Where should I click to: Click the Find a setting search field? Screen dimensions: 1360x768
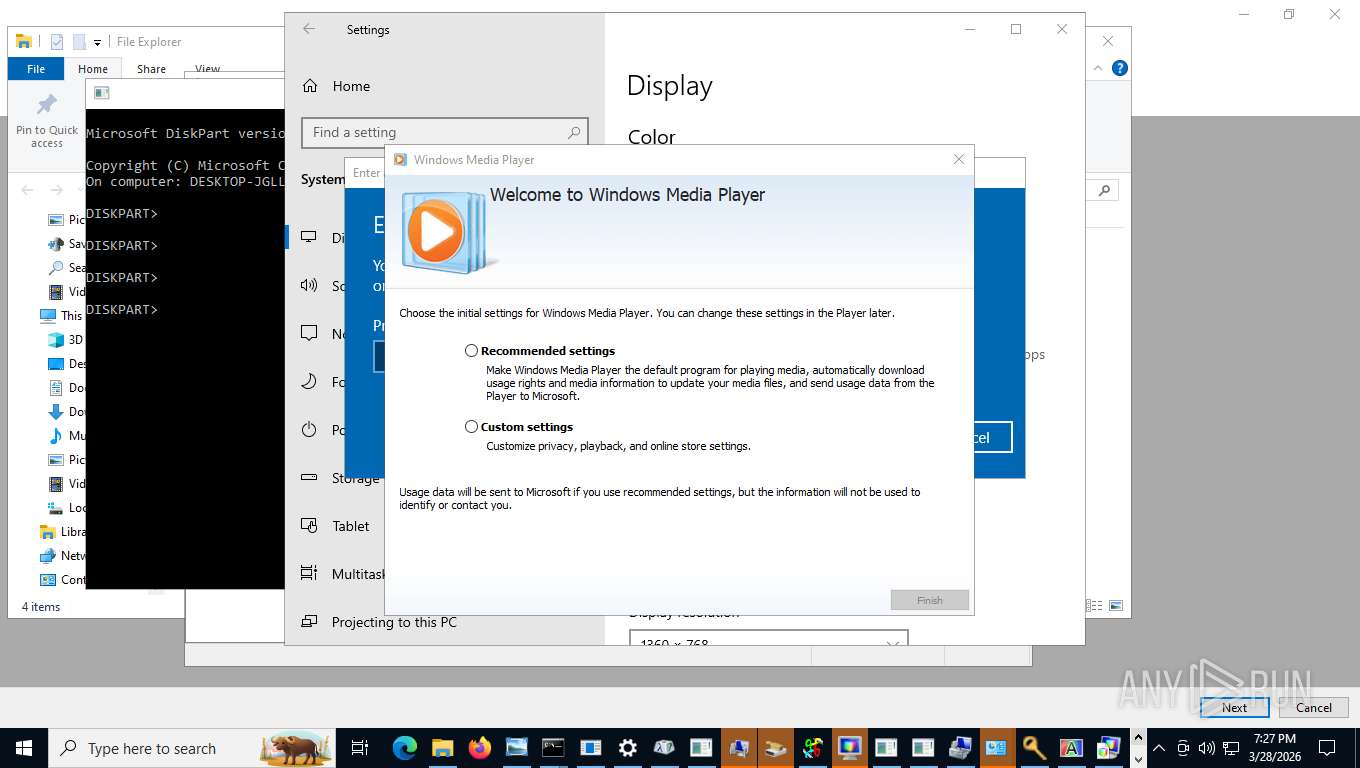[x=445, y=132]
